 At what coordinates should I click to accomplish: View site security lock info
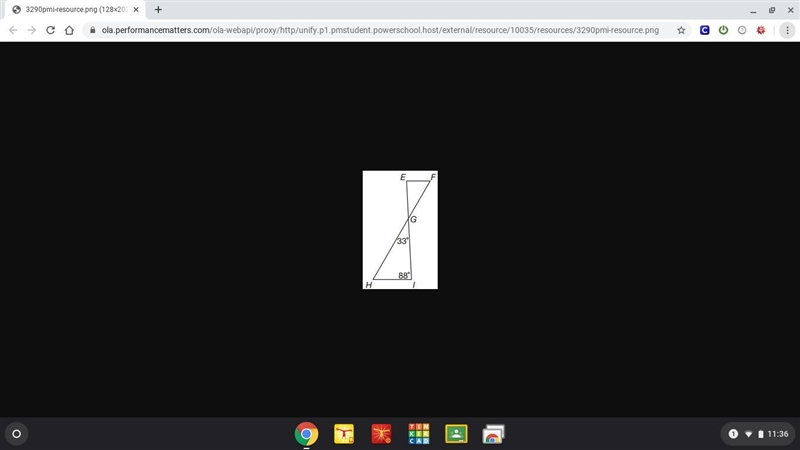tap(92, 30)
